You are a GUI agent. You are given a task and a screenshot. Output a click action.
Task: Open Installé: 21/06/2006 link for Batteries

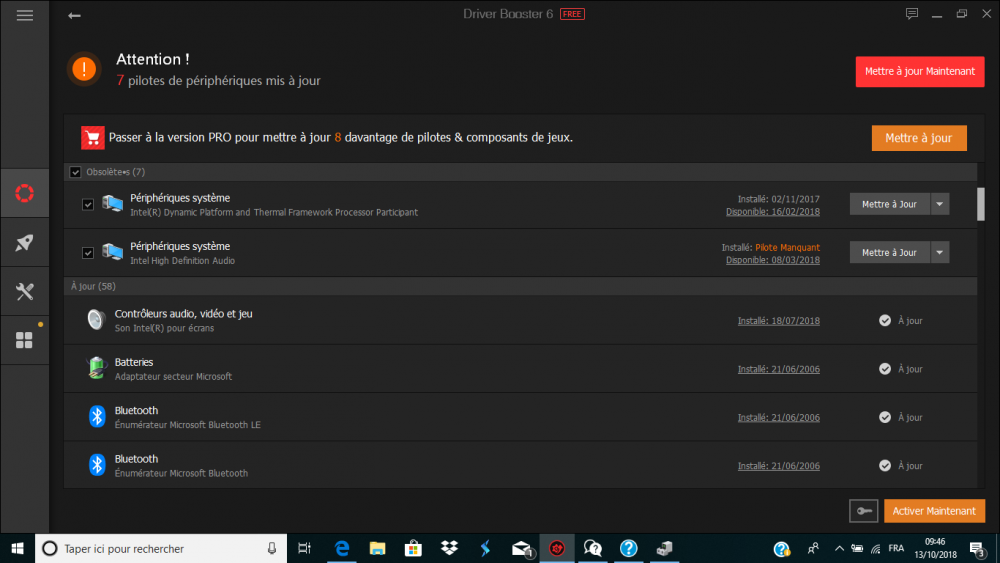point(779,369)
